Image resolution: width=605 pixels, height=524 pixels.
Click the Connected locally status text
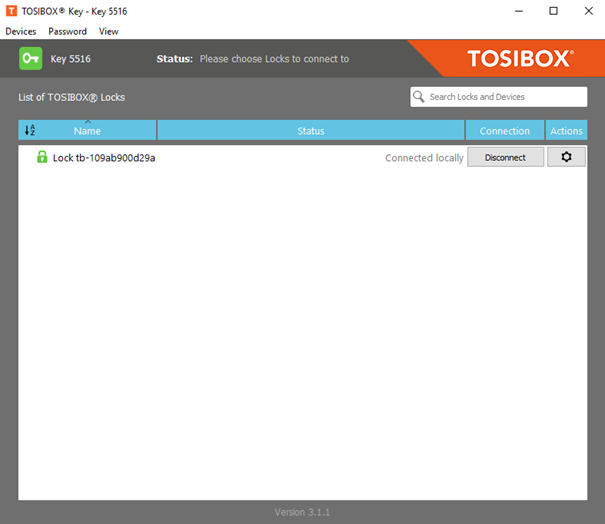click(x=424, y=158)
